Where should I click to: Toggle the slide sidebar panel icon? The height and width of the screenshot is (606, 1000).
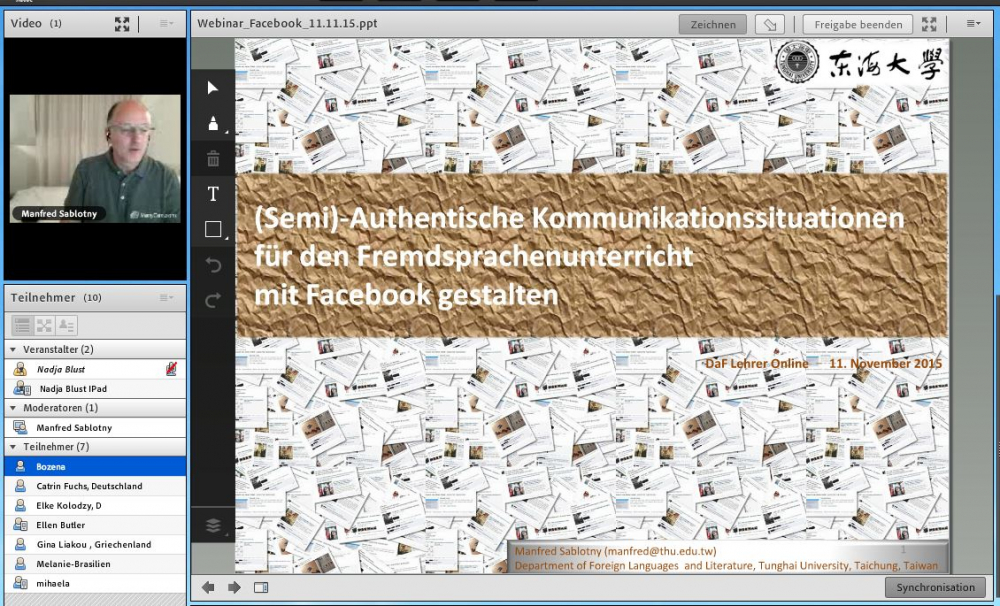point(261,588)
